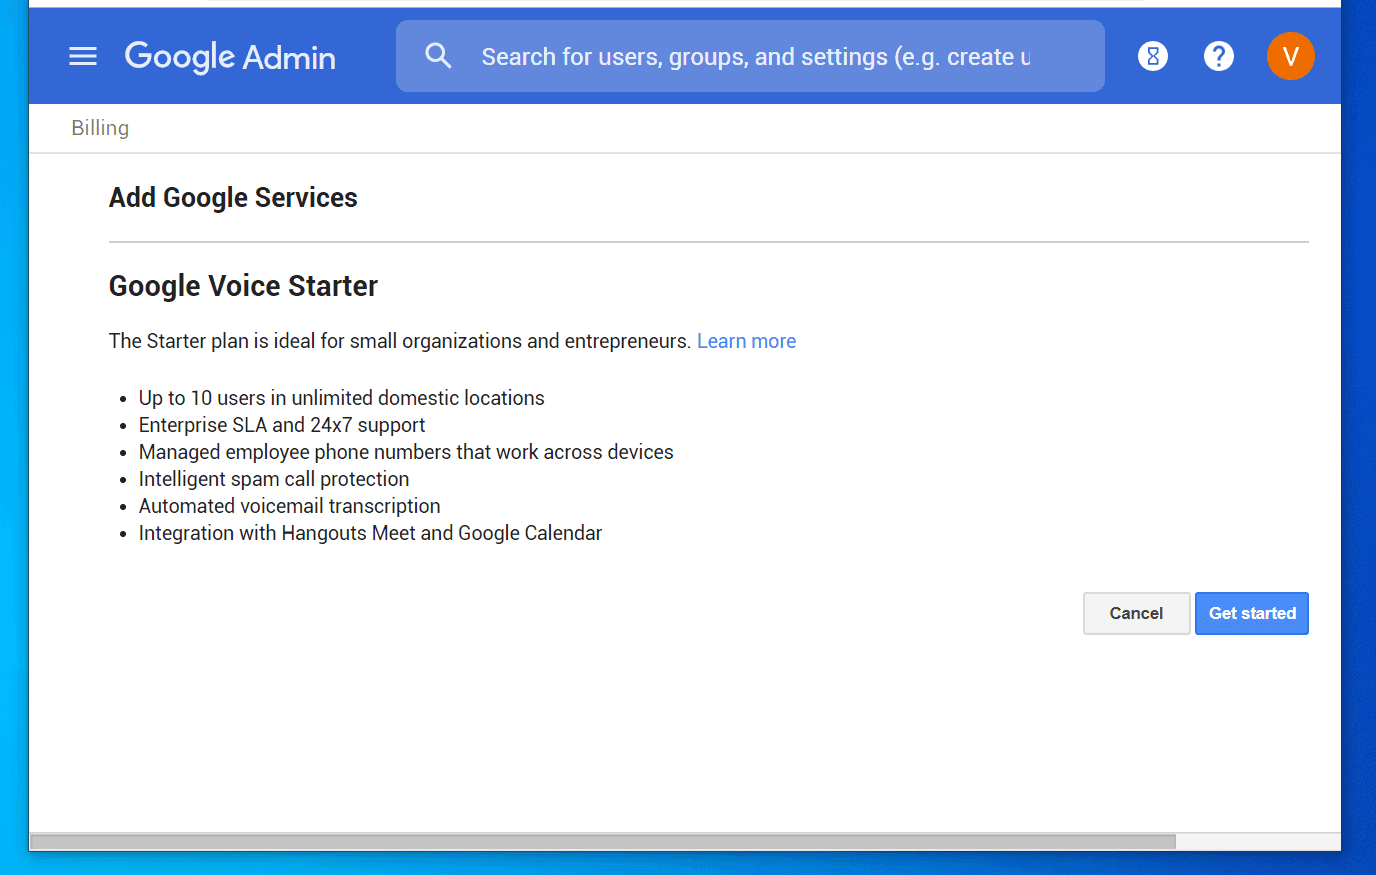The height and width of the screenshot is (875, 1376).
Task: Begin a search with the magnifier
Action: point(438,55)
